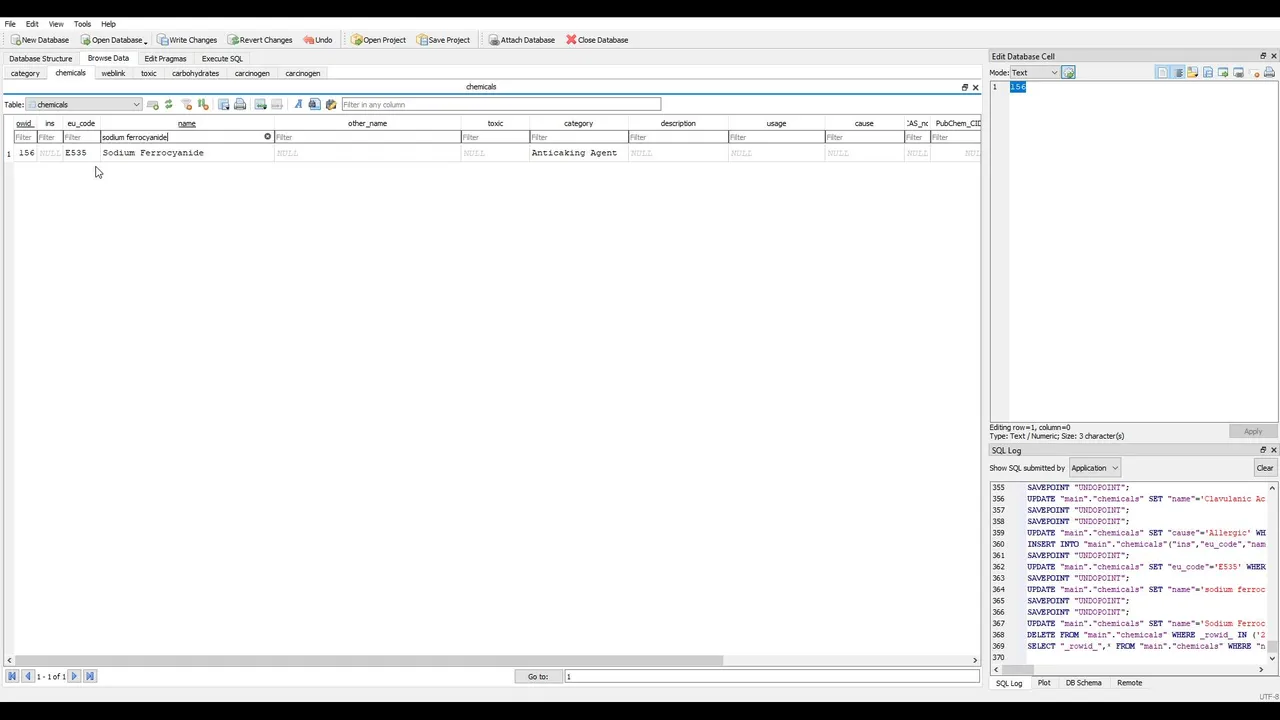
Task: Click the delete record icon
Action: point(277,104)
